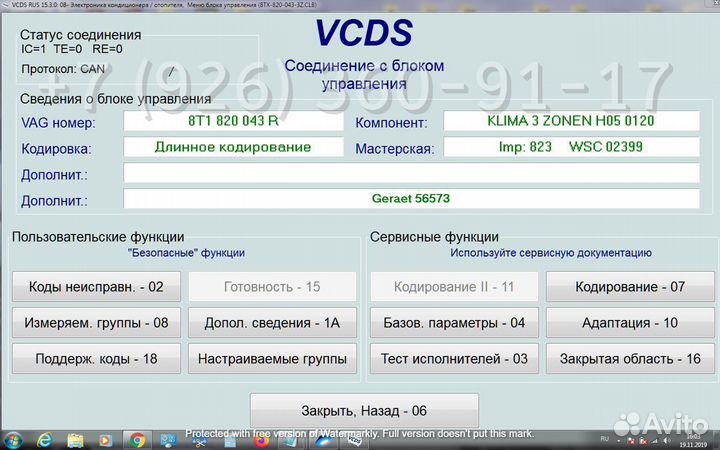Click the greyed-out Готовность - 15 button
The height and width of the screenshot is (450, 720).
coord(272,287)
